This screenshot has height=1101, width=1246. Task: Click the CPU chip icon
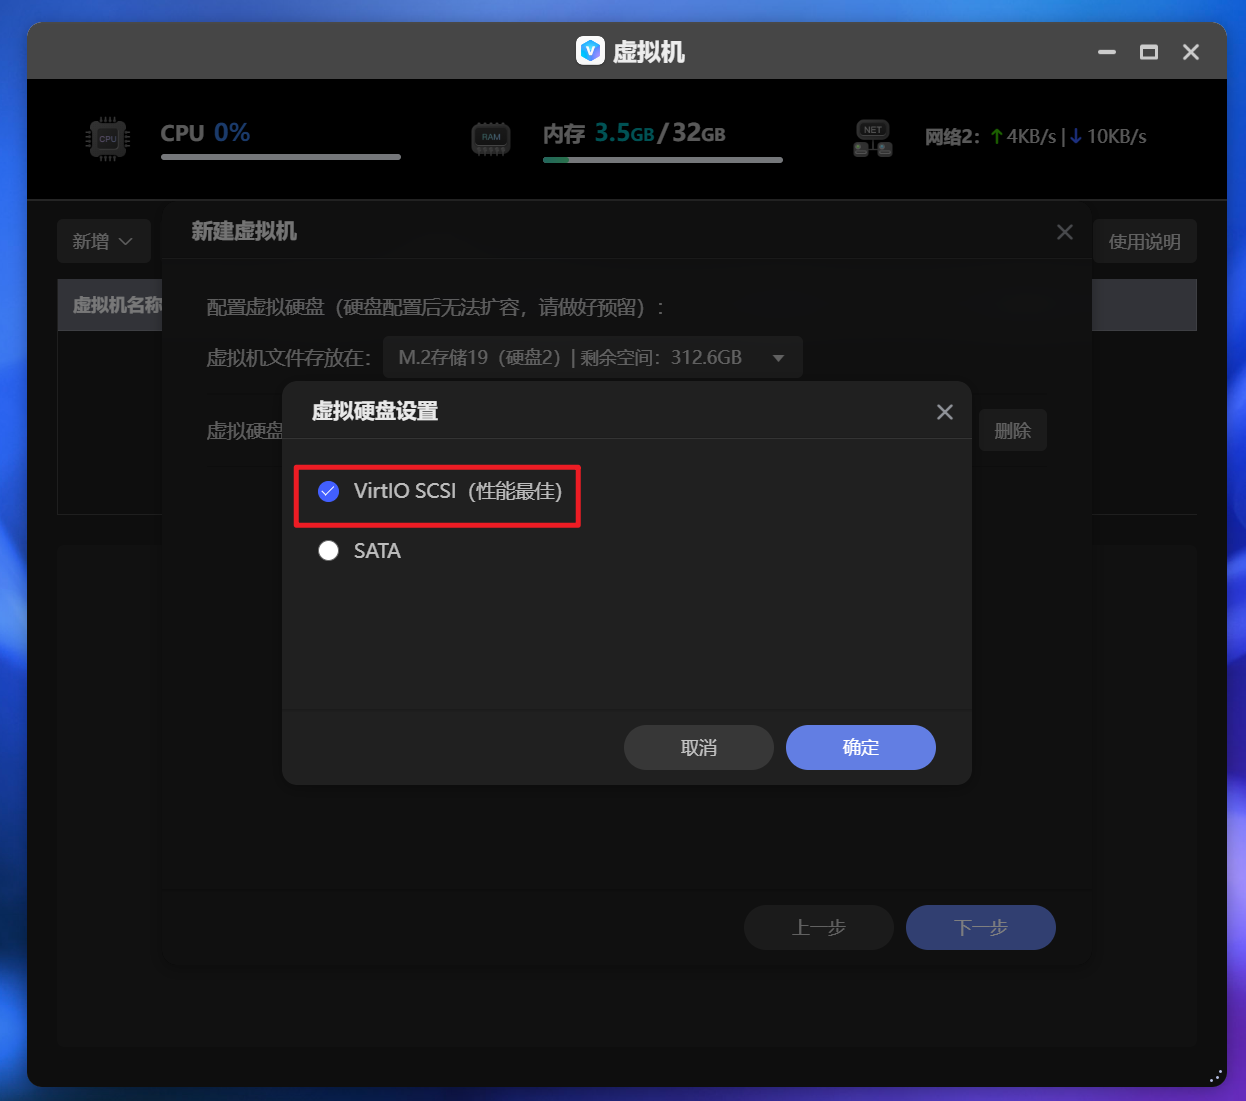tap(108, 139)
